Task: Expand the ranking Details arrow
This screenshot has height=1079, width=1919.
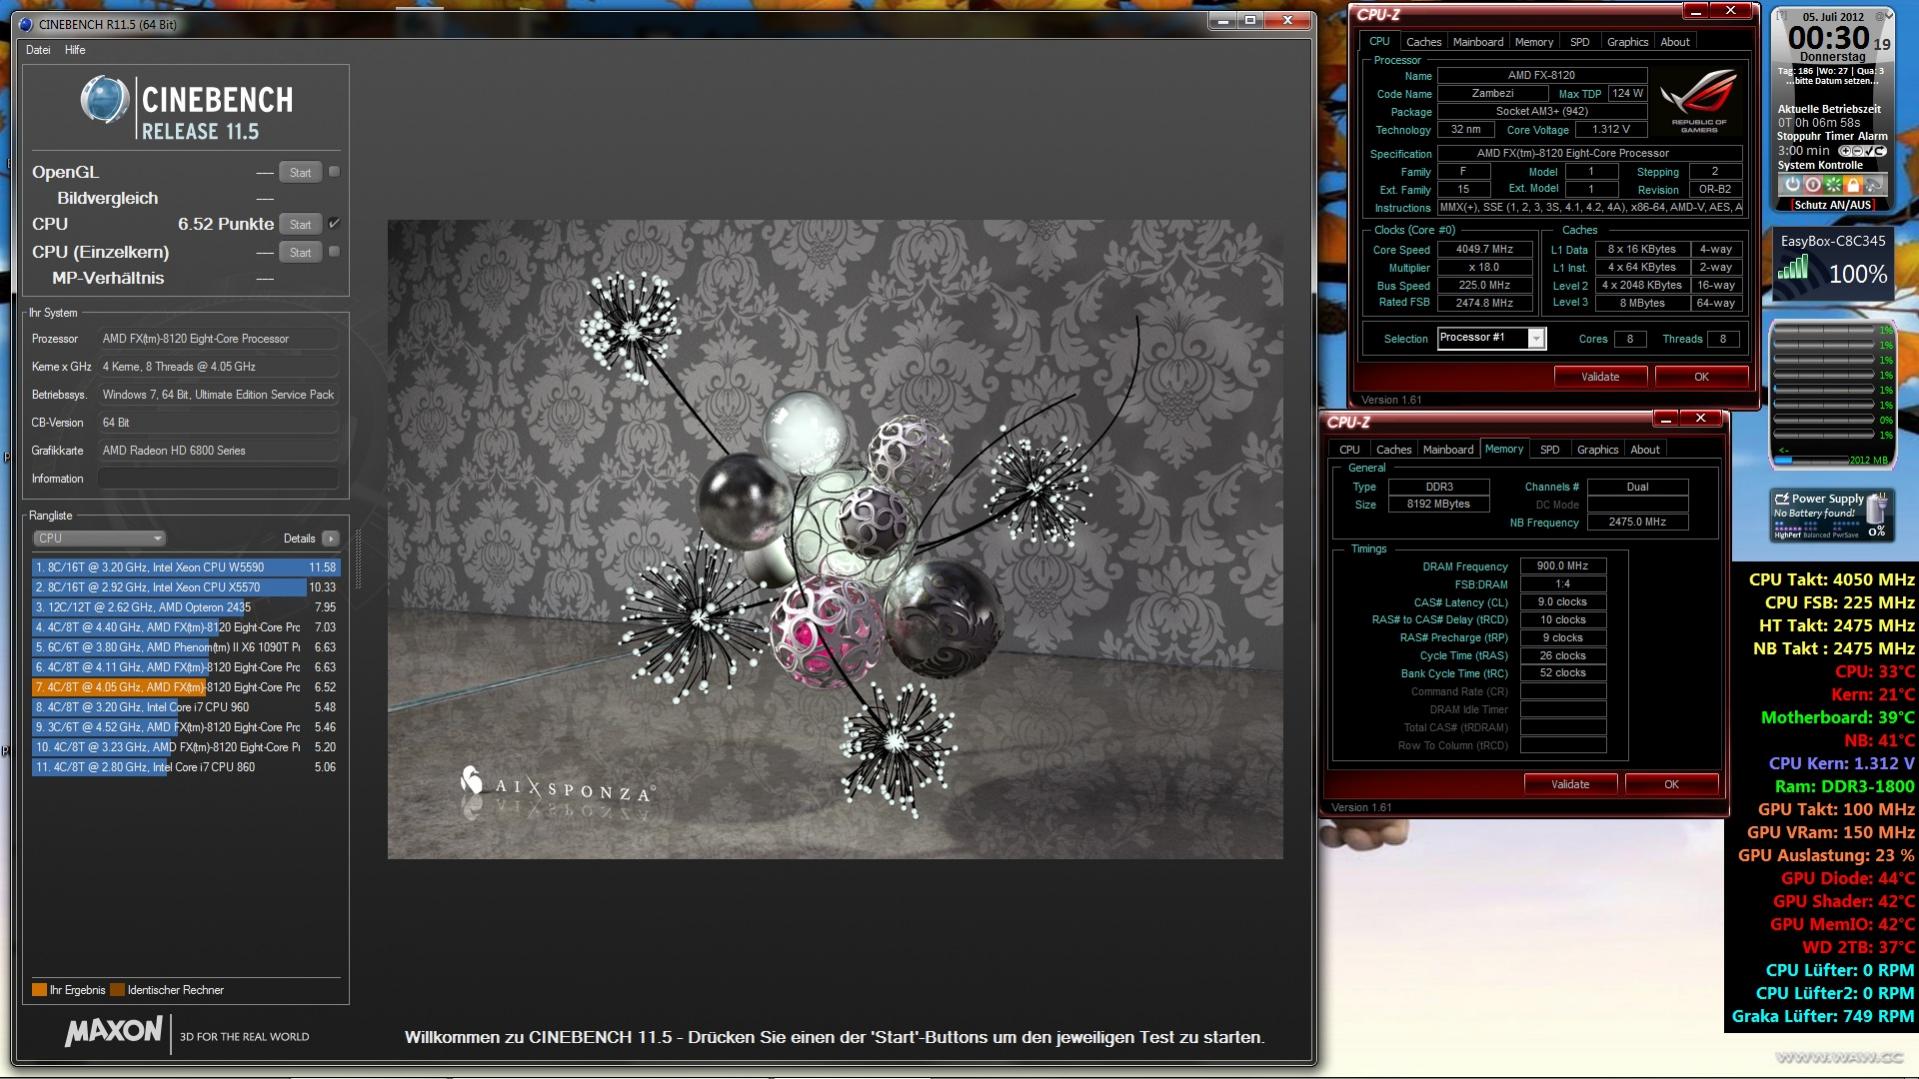Action: pyautogui.click(x=330, y=538)
